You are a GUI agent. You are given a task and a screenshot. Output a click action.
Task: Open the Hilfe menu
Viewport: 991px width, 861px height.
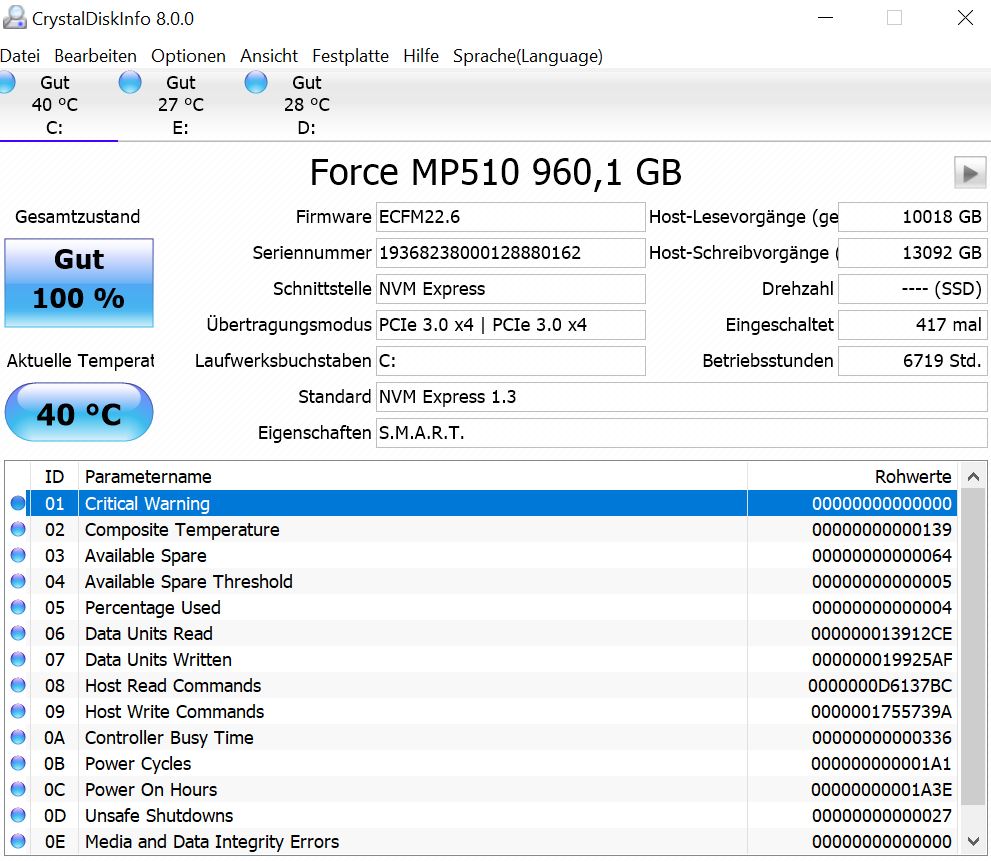pyautogui.click(x=421, y=56)
